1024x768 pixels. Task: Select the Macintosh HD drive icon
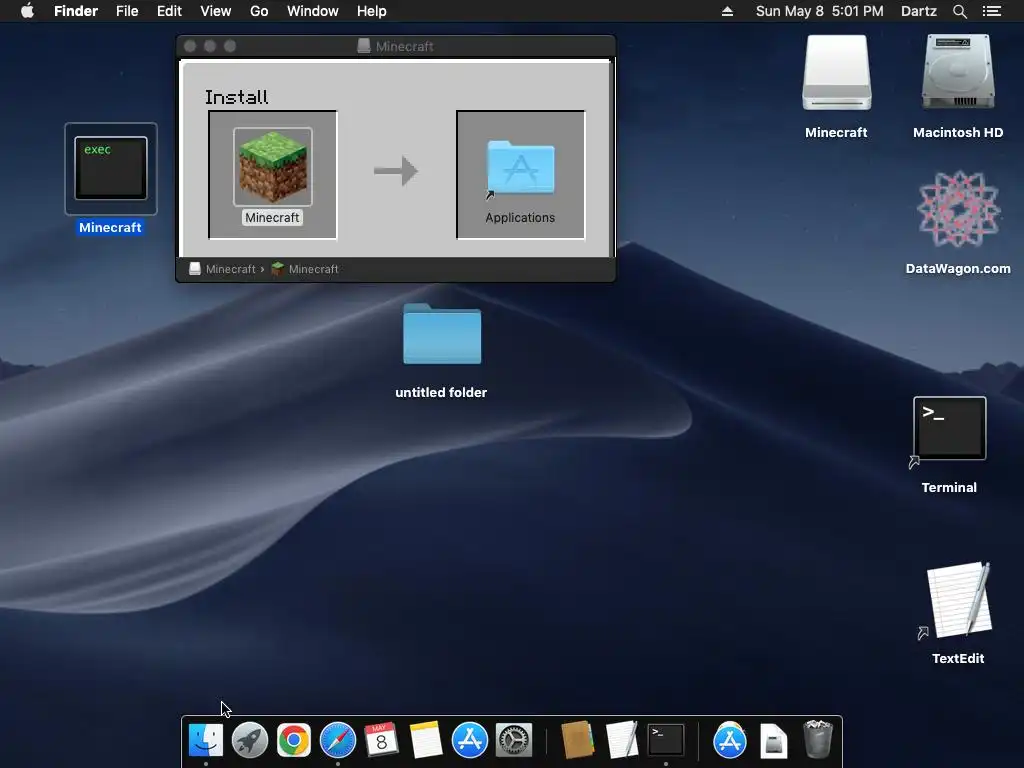click(958, 72)
